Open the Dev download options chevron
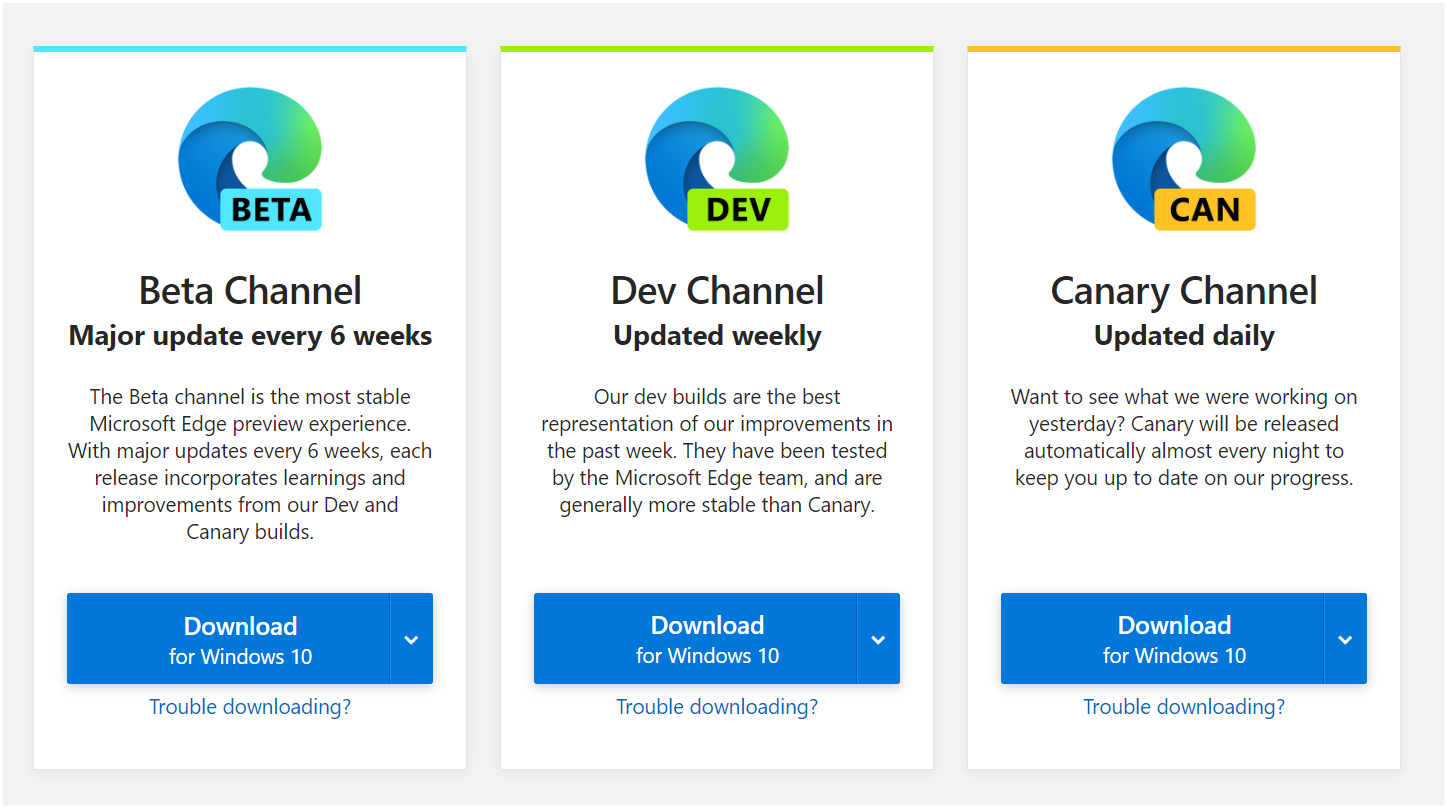Screen dimensions: 1447x808 (x=878, y=638)
